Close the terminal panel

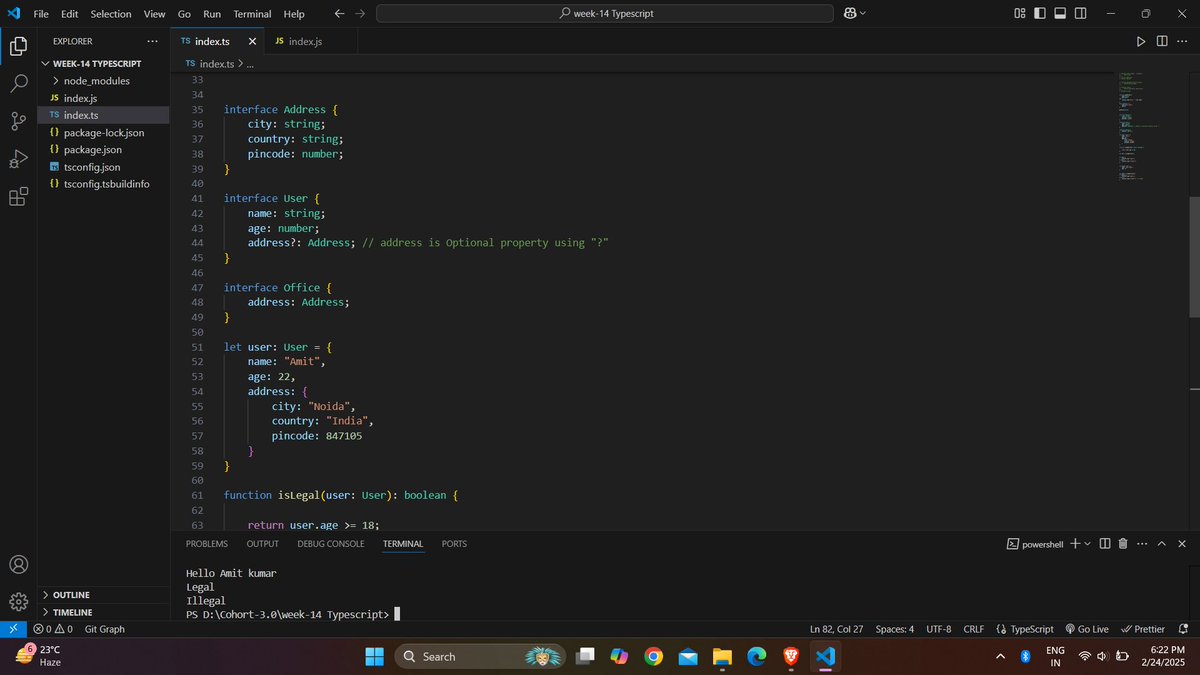click(1182, 544)
